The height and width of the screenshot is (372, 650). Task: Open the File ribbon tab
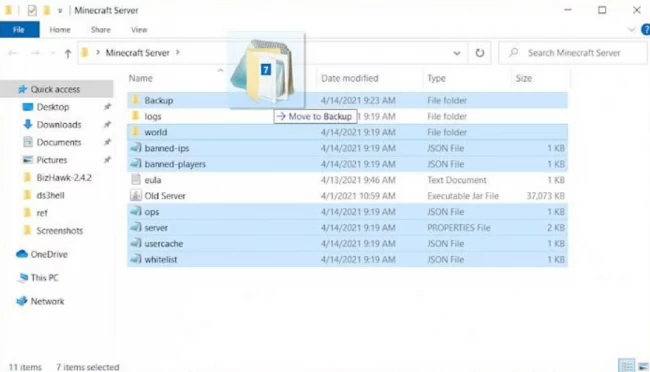coord(19,30)
